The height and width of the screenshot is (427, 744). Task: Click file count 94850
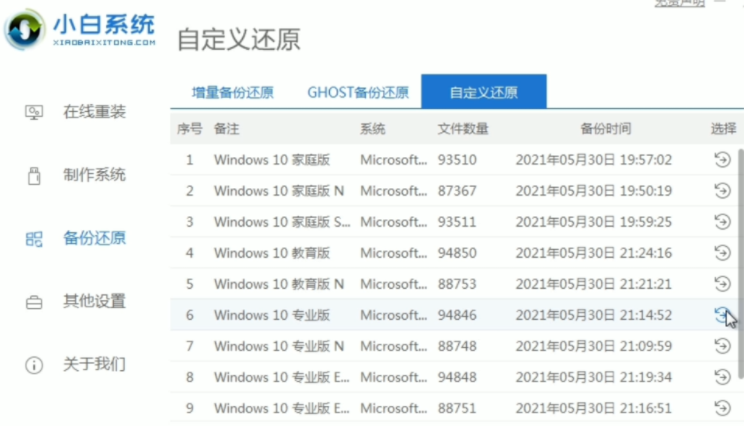coord(457,253)
